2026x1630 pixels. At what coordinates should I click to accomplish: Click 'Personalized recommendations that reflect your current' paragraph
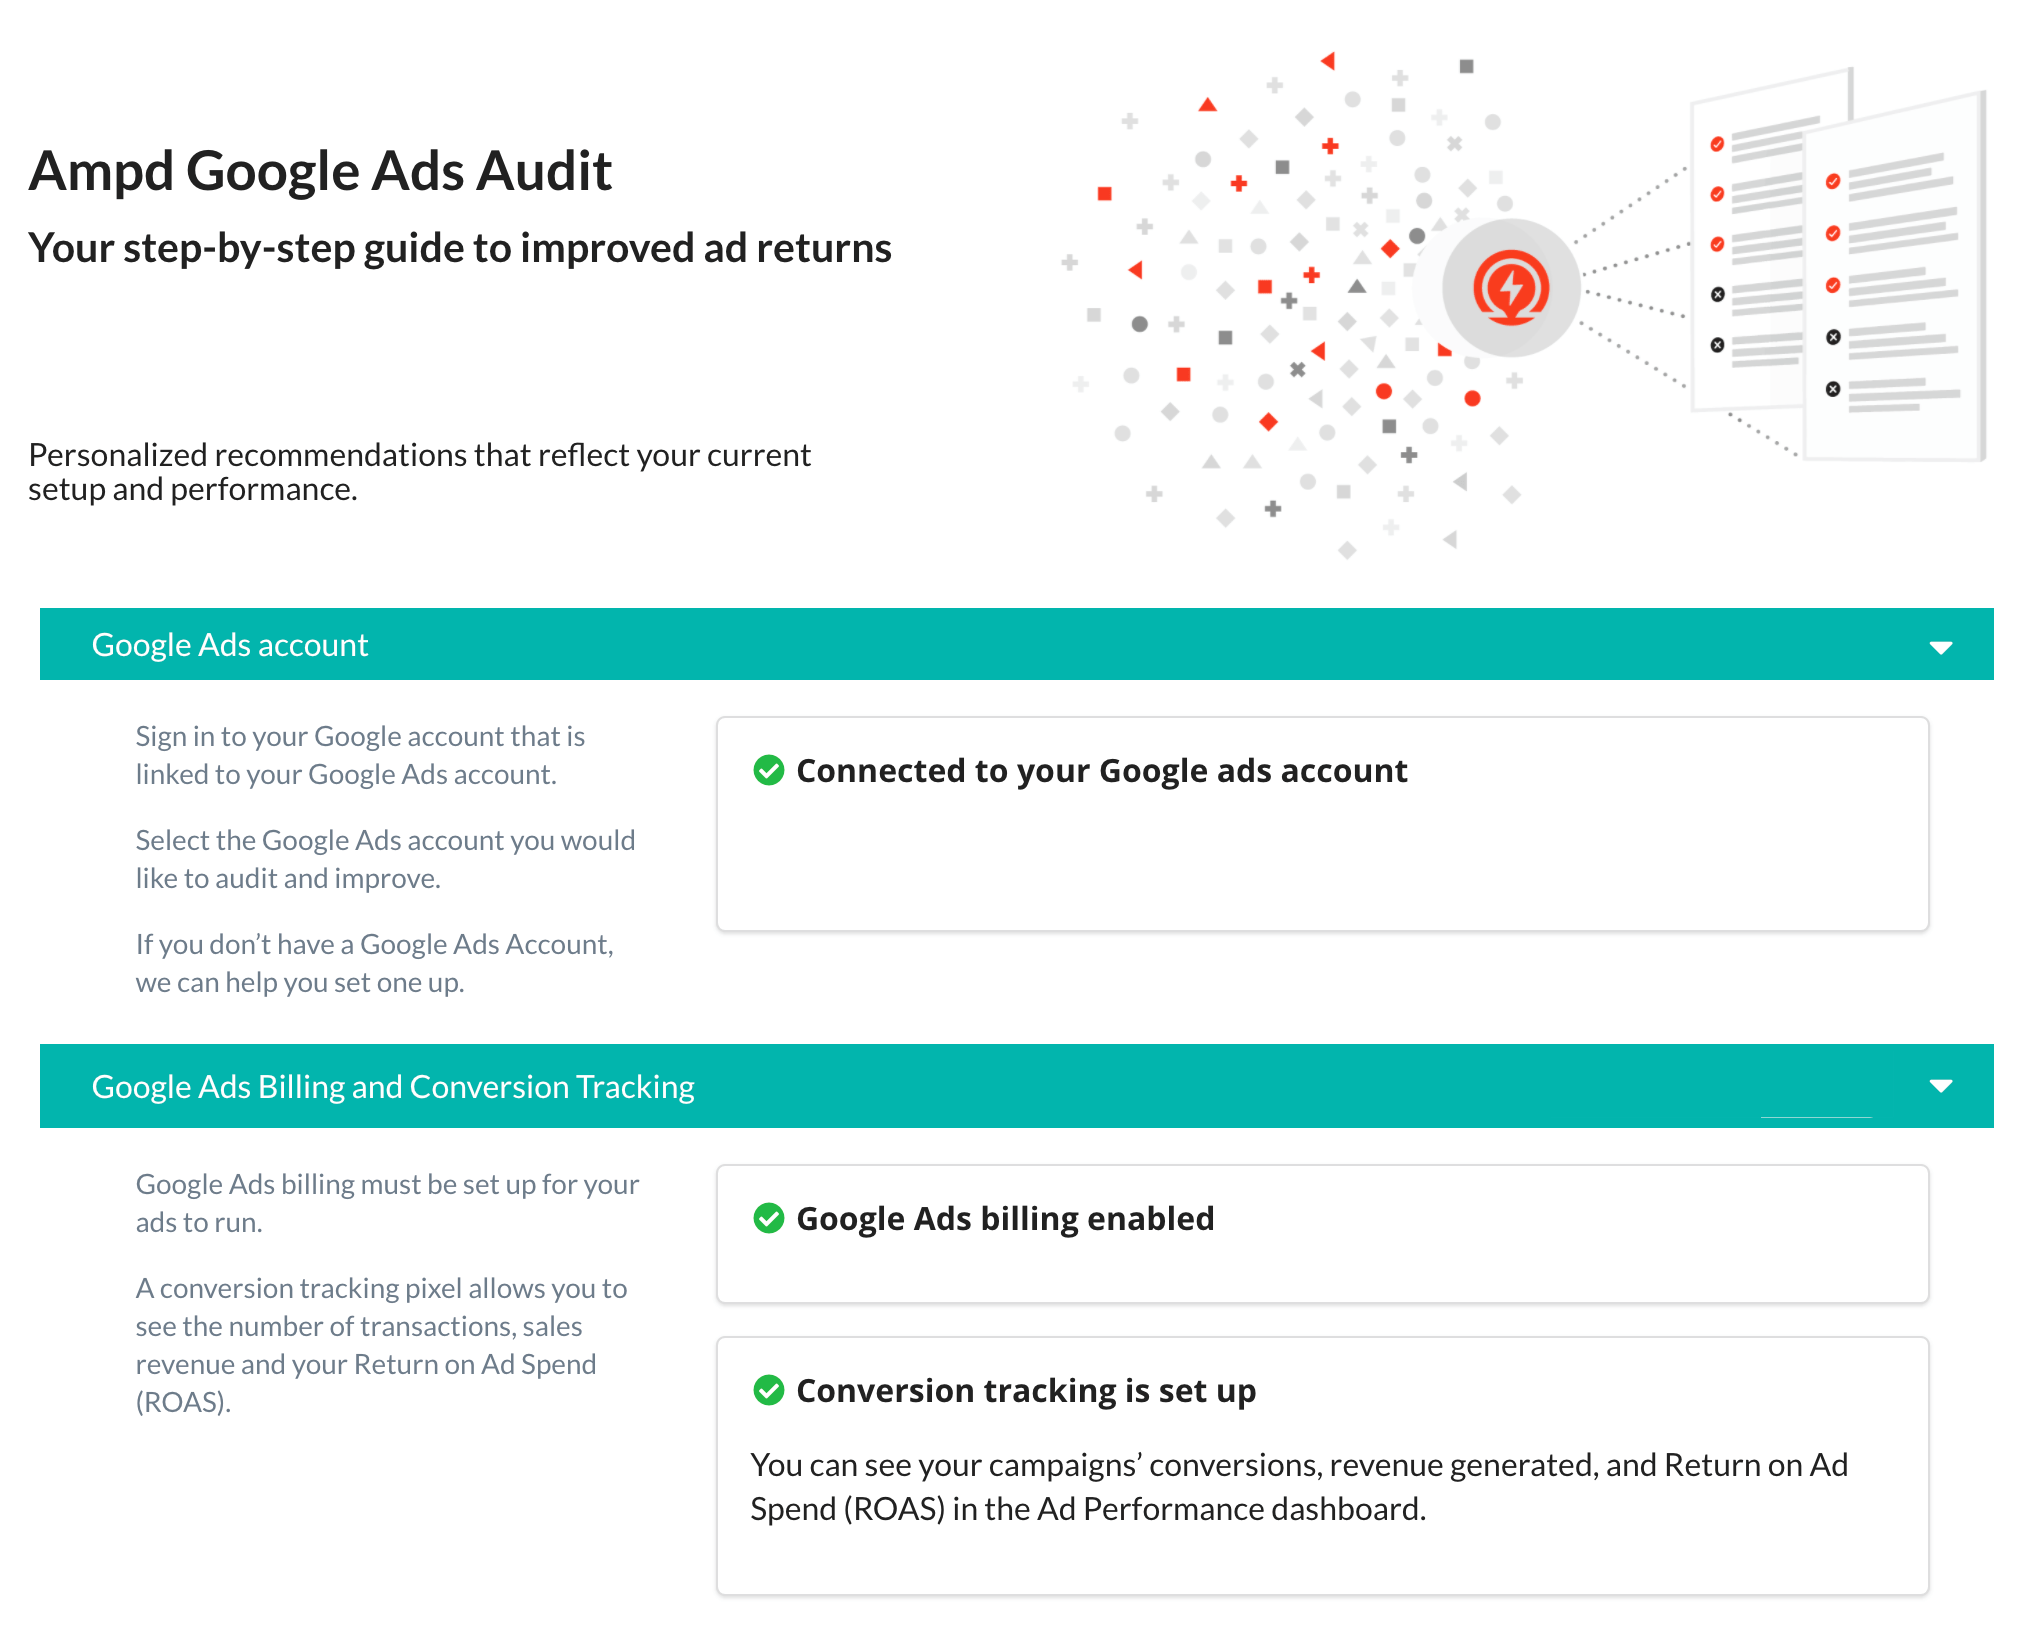pyautogui.click(x=419, y=471)
